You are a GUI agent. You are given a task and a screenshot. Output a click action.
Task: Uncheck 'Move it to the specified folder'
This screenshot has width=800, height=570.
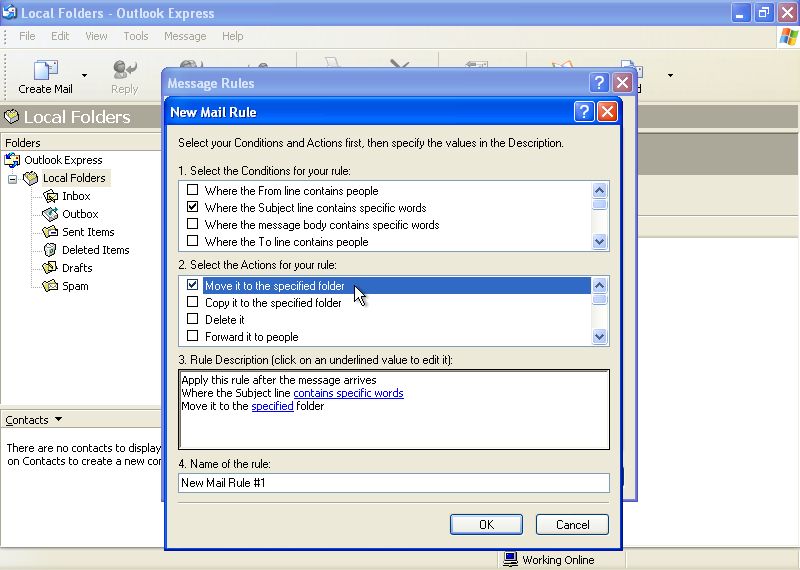(x=192, y=285)
